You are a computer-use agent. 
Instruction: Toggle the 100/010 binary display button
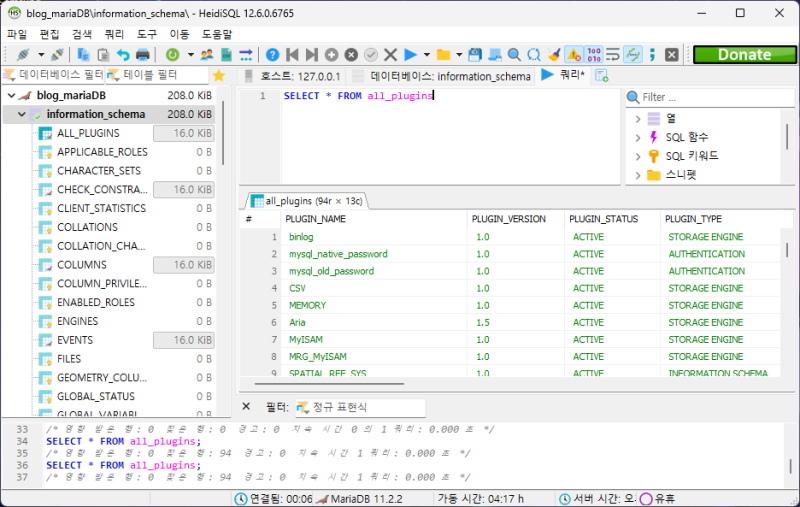594,55
